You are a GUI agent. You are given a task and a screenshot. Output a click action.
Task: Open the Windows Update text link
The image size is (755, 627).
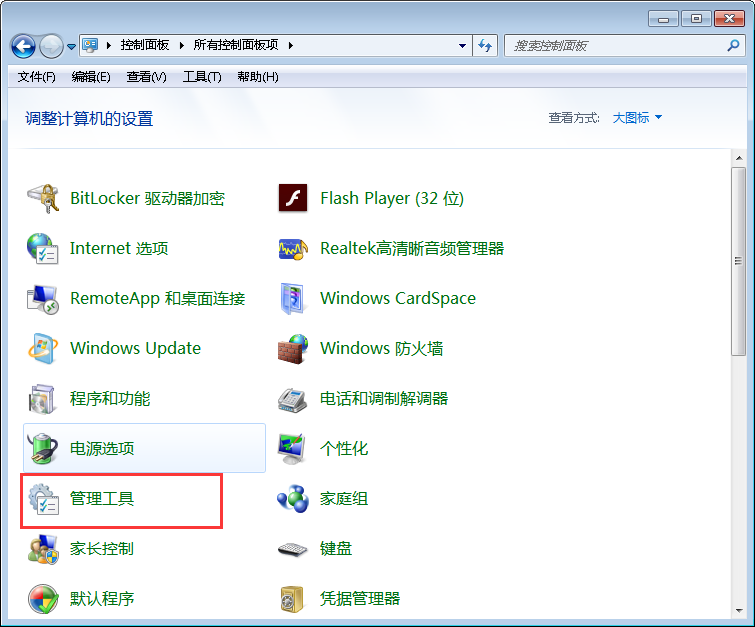coord(135,349)
